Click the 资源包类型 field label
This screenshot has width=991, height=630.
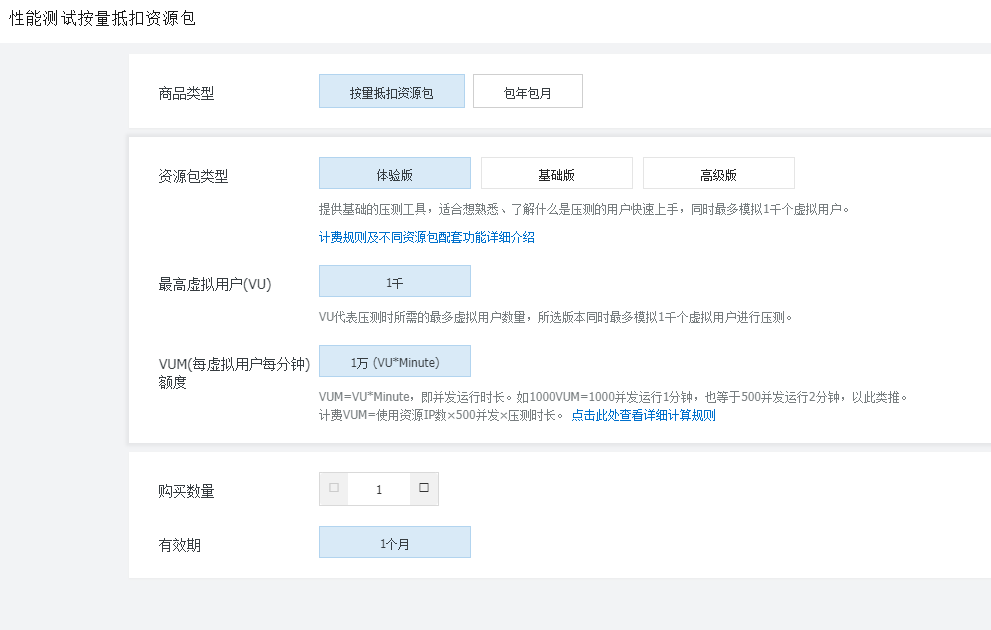pos(193,176)
